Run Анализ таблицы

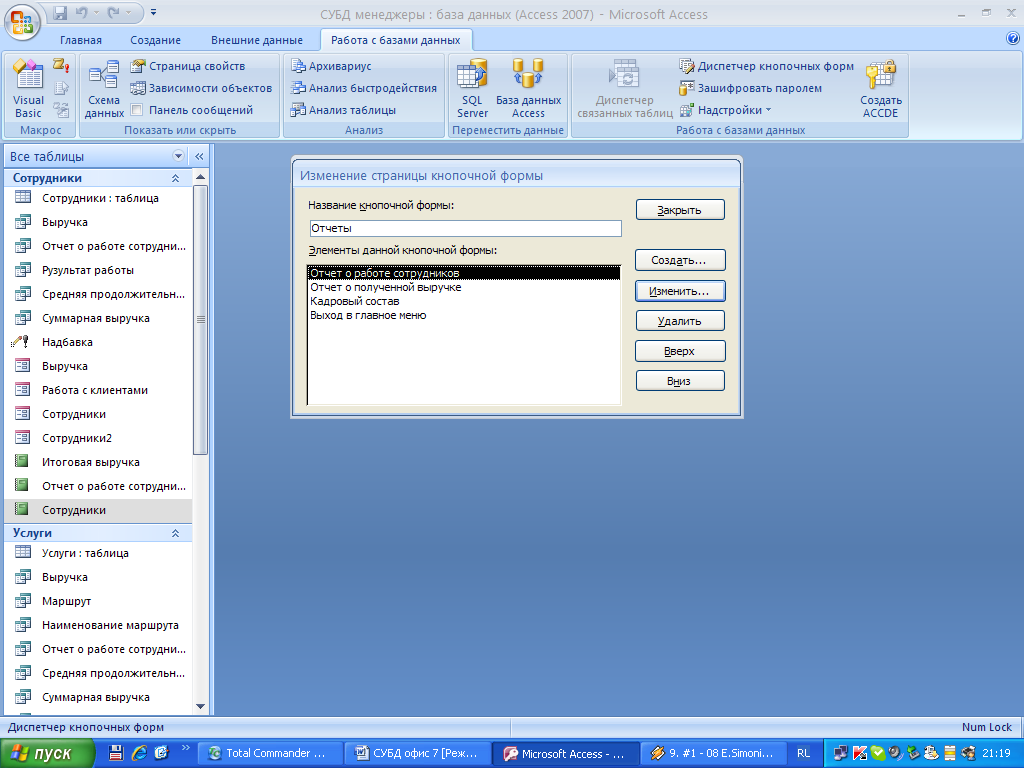[x=344, y=110]
